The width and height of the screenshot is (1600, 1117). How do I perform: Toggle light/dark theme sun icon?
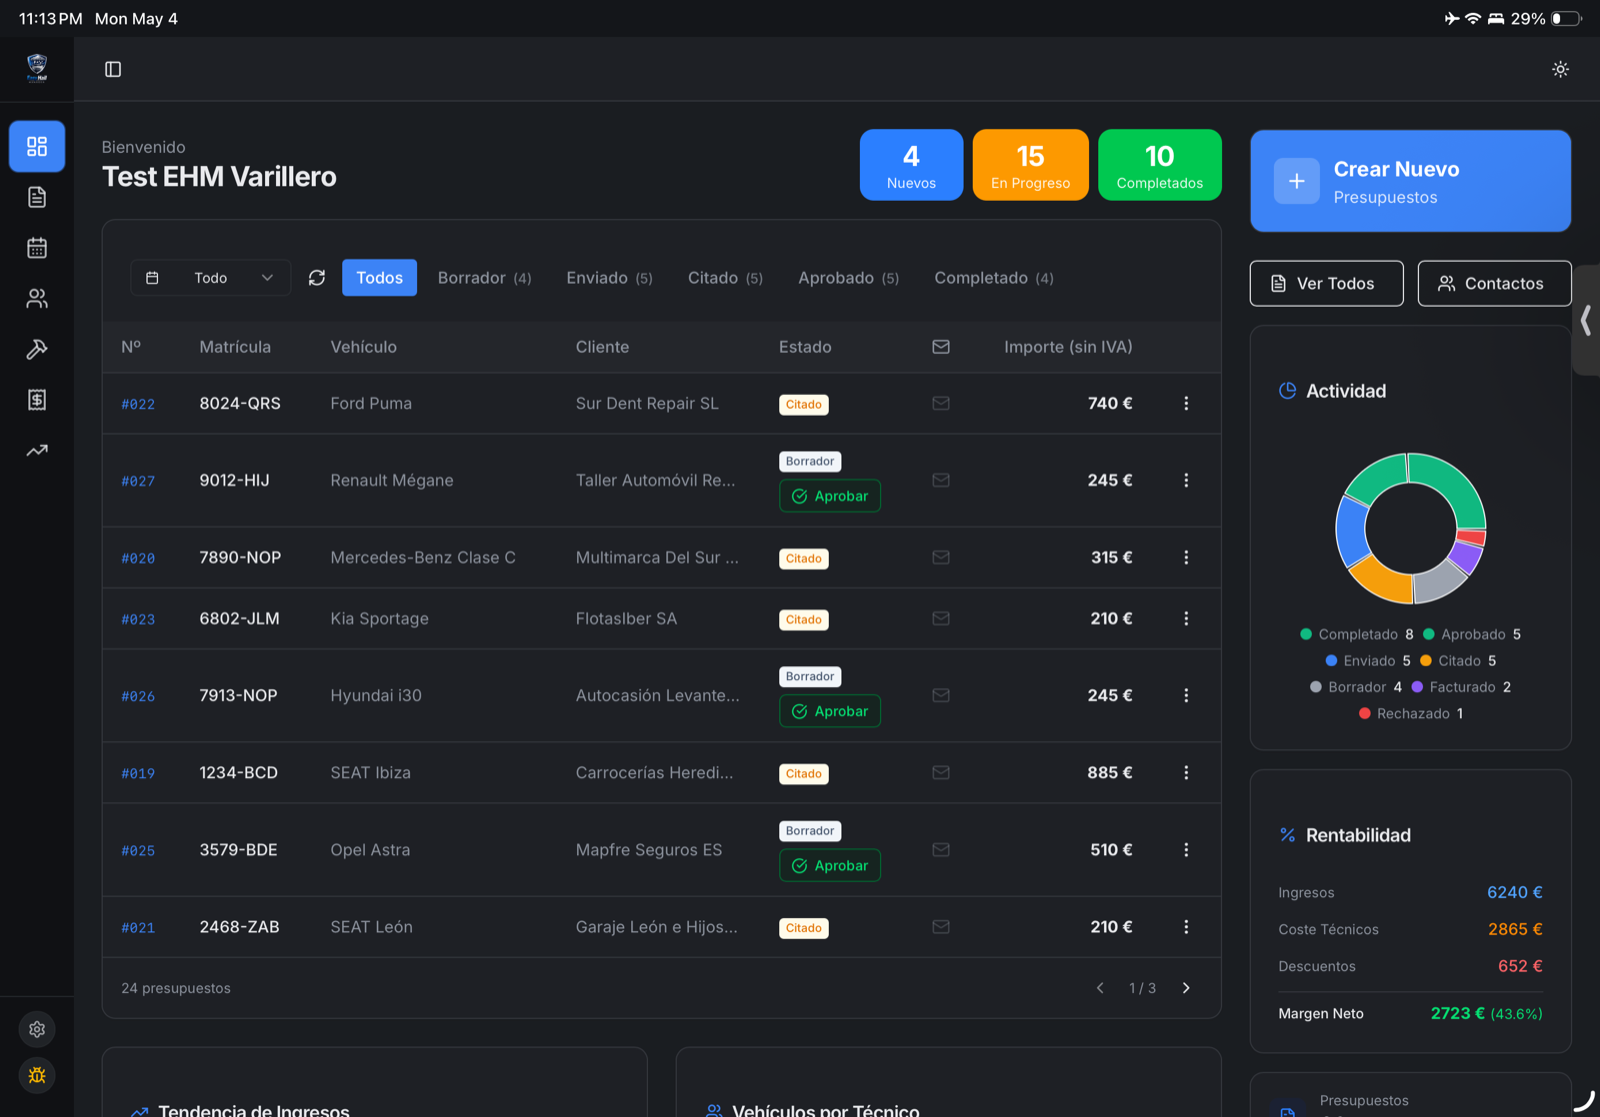point(1560,69)
